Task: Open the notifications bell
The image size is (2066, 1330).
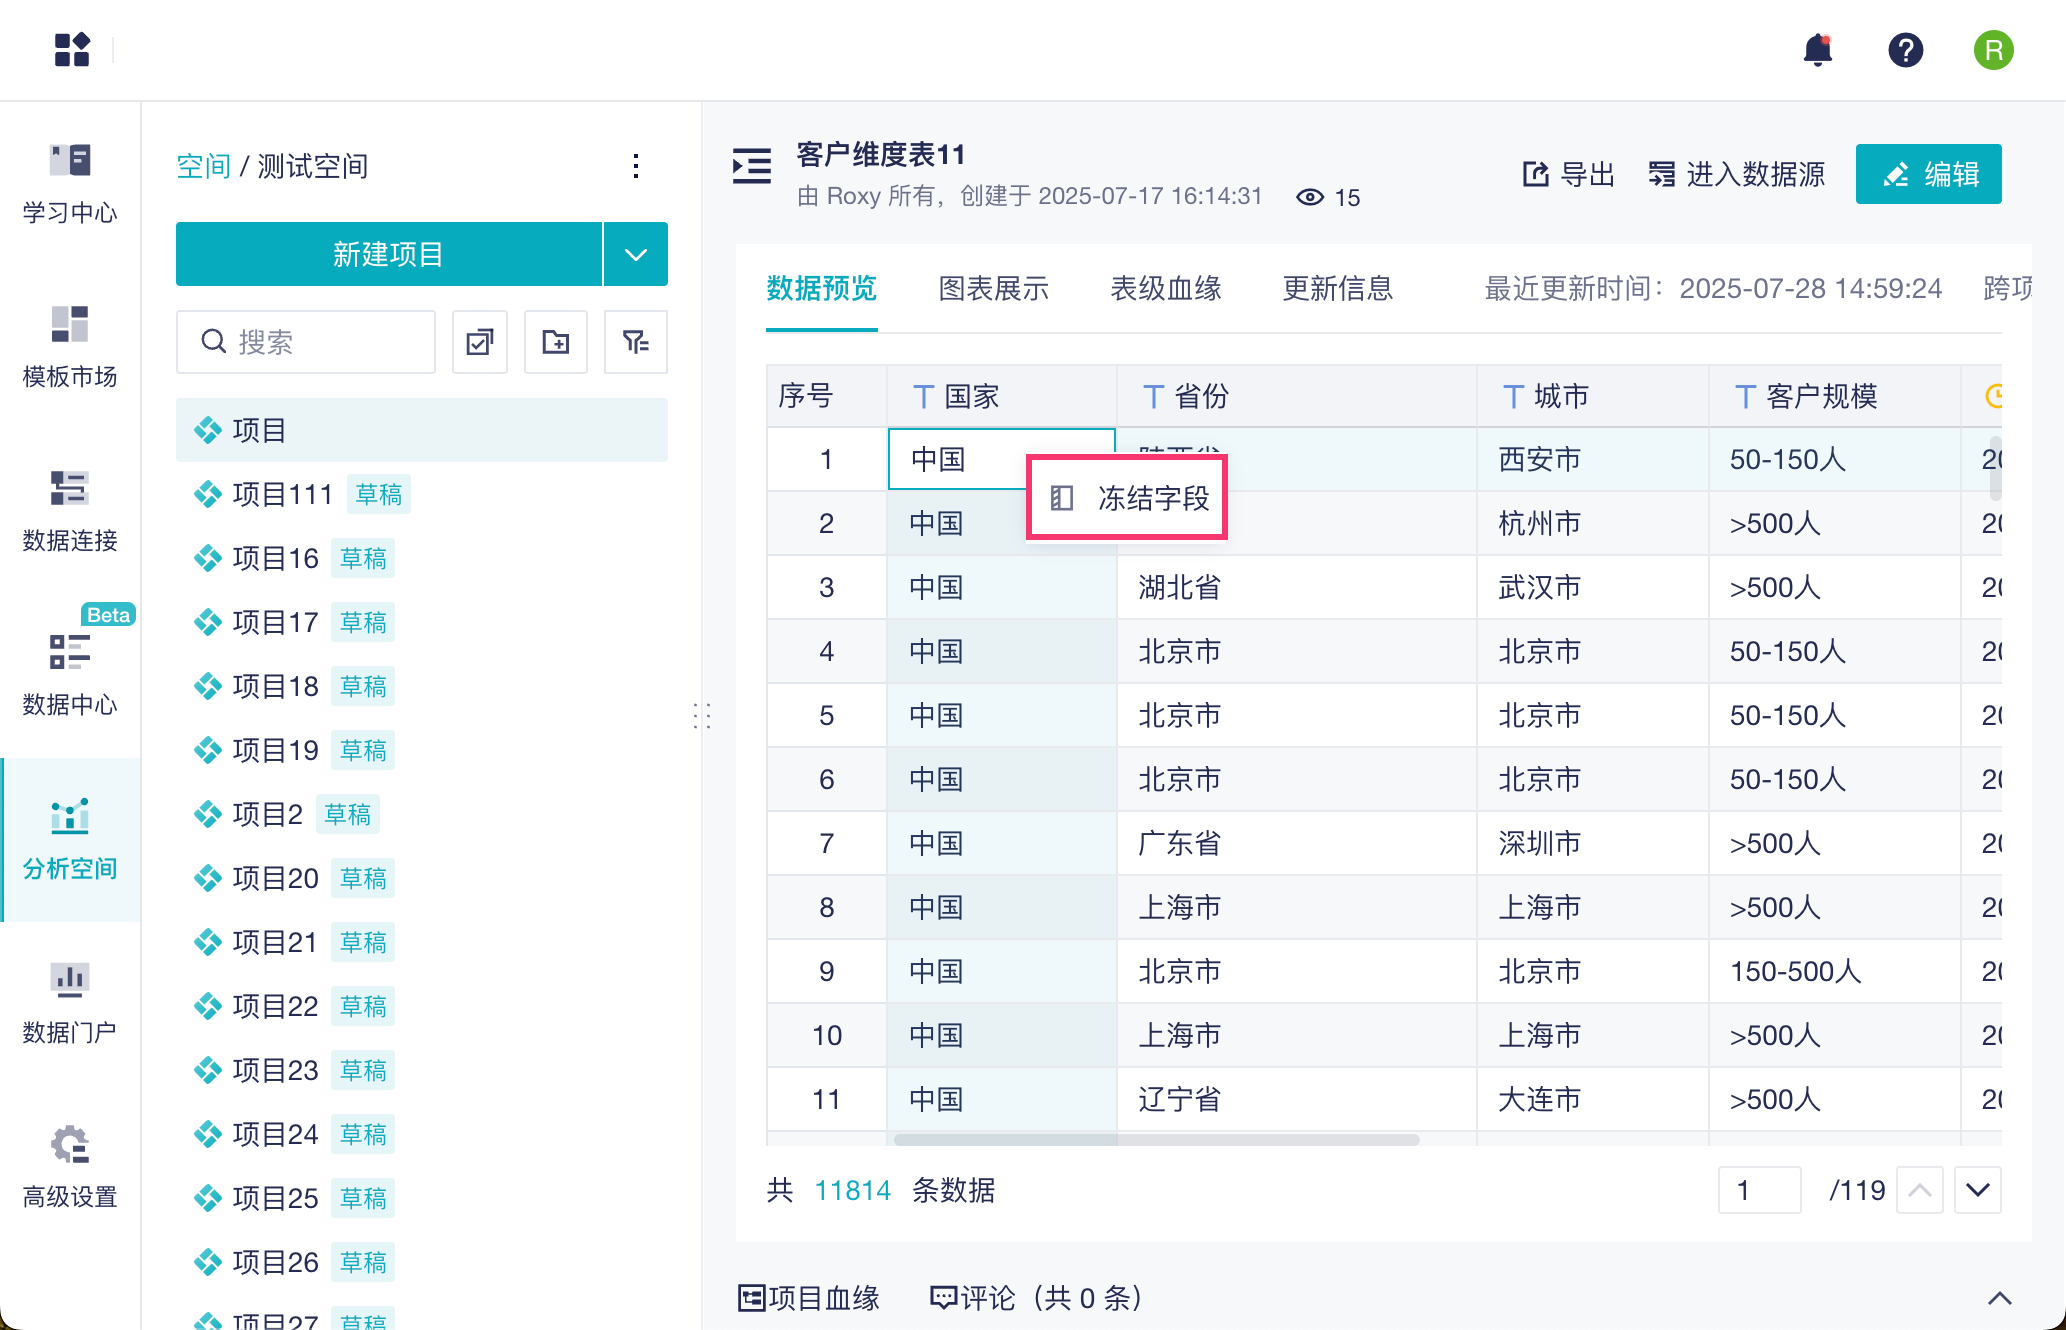Action: (1817, 50)
